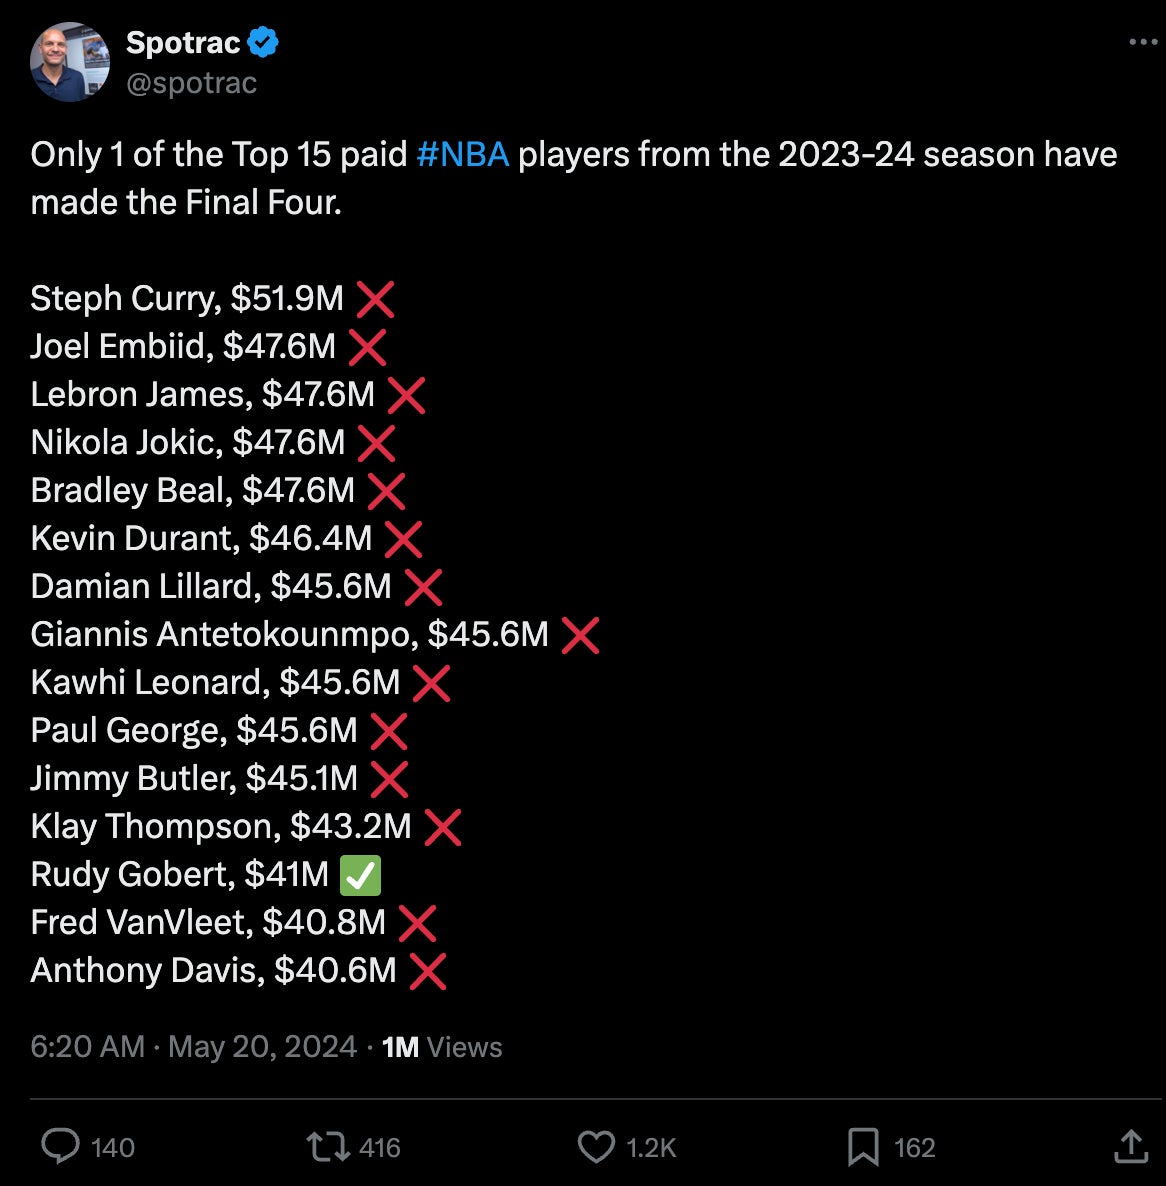Viewport: 1166px width, 1186px height.
Task: Click the 1.2K likes count
Action: click(651, 1147)
